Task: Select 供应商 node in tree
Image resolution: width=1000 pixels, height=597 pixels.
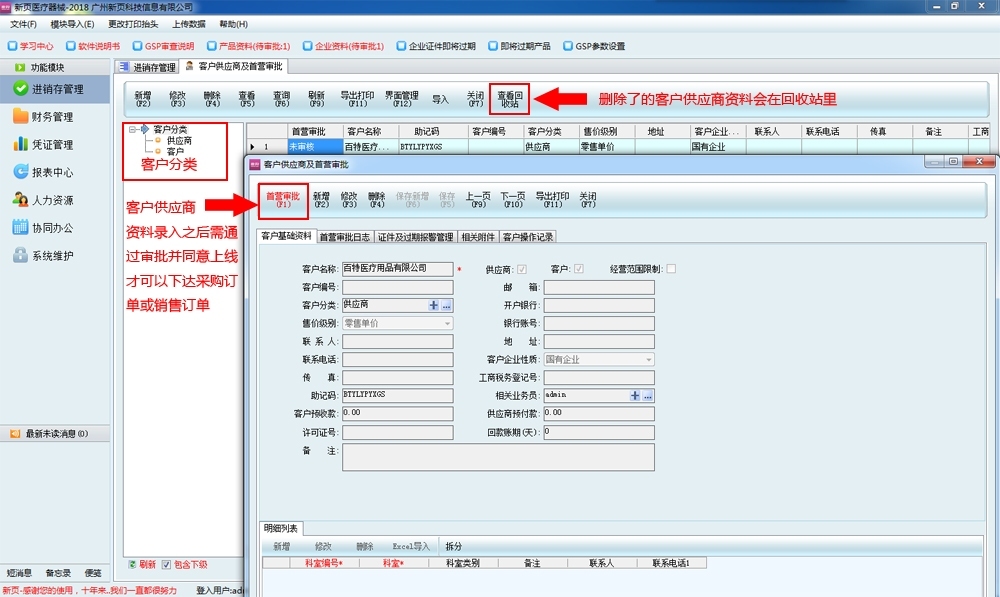Action: 179,140
